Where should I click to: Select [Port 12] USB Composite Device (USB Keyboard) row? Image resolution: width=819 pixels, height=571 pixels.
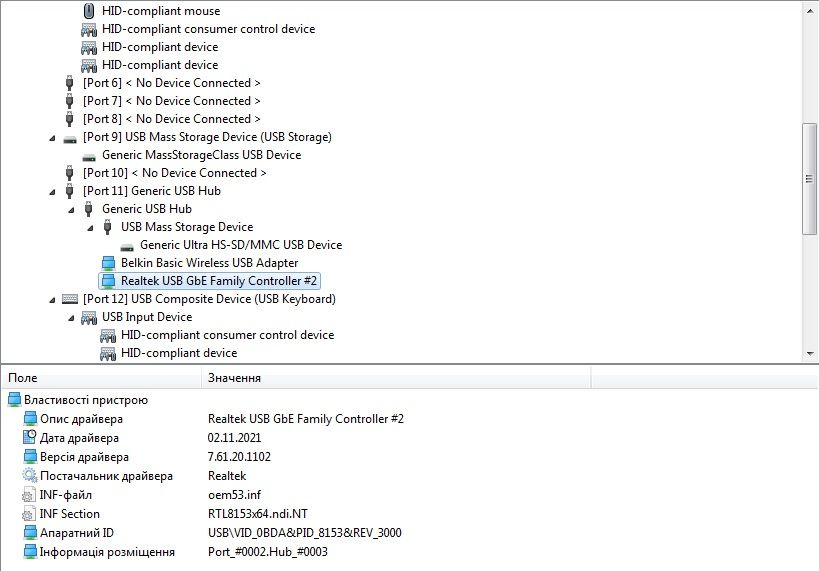[209, 299]
